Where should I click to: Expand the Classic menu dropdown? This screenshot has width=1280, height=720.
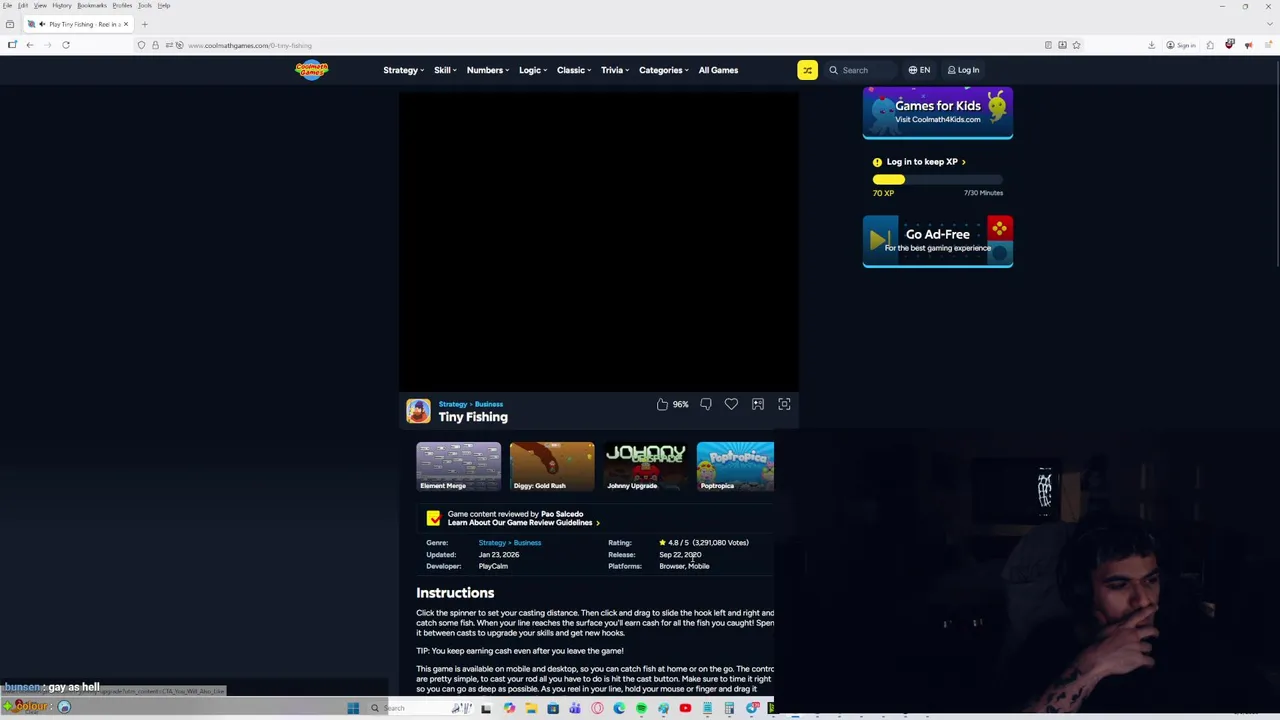(574, 70)
